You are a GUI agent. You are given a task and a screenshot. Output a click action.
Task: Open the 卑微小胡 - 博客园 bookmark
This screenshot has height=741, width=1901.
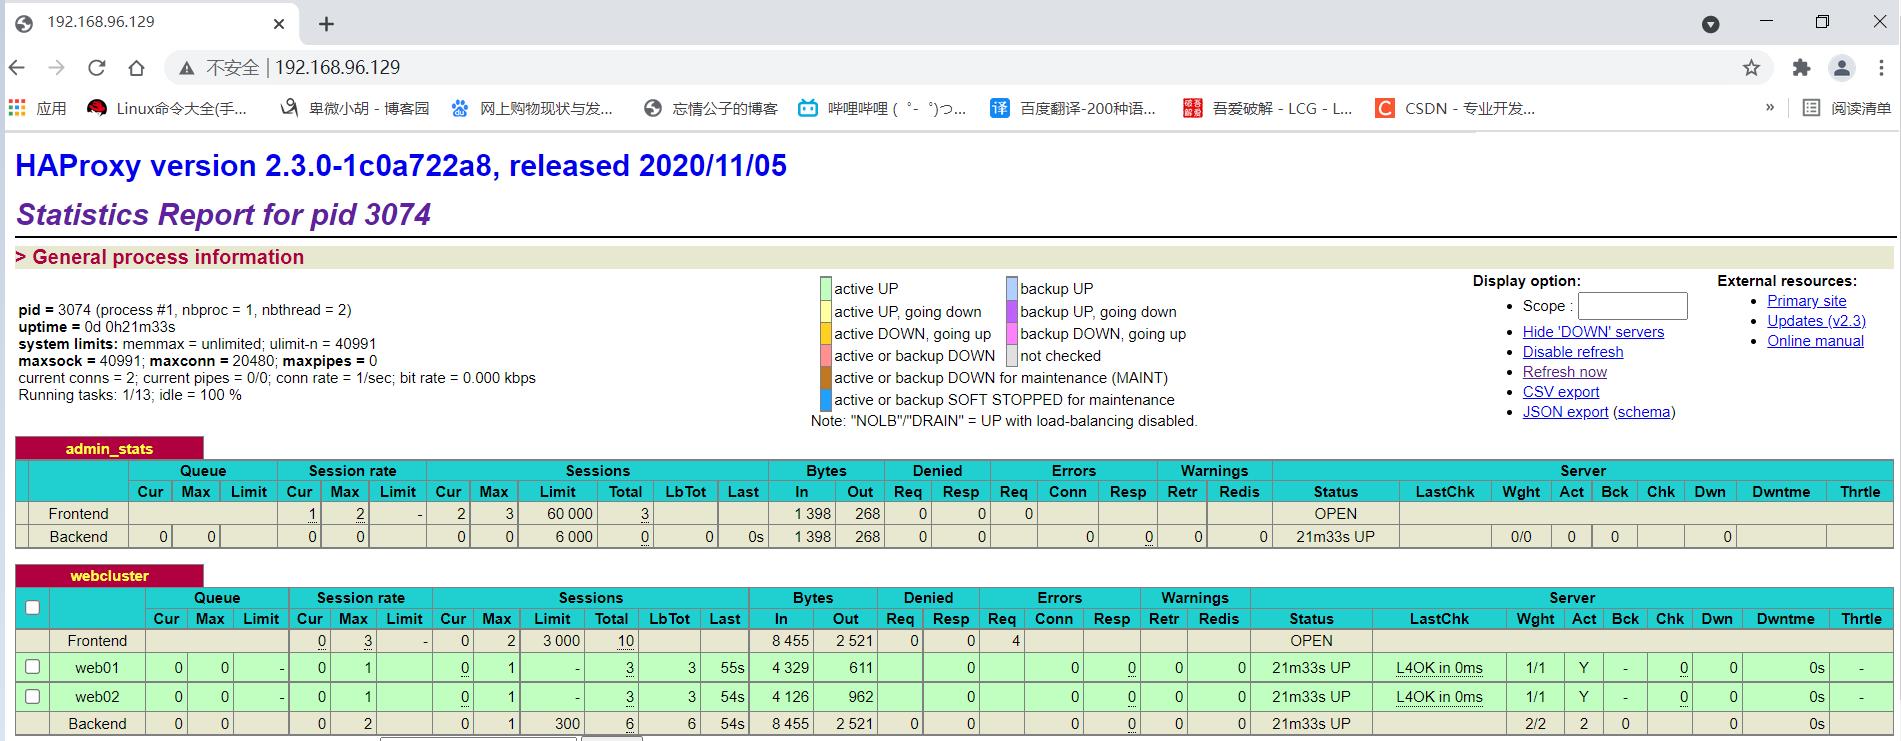pyautogui.click(x=354, y=108)
